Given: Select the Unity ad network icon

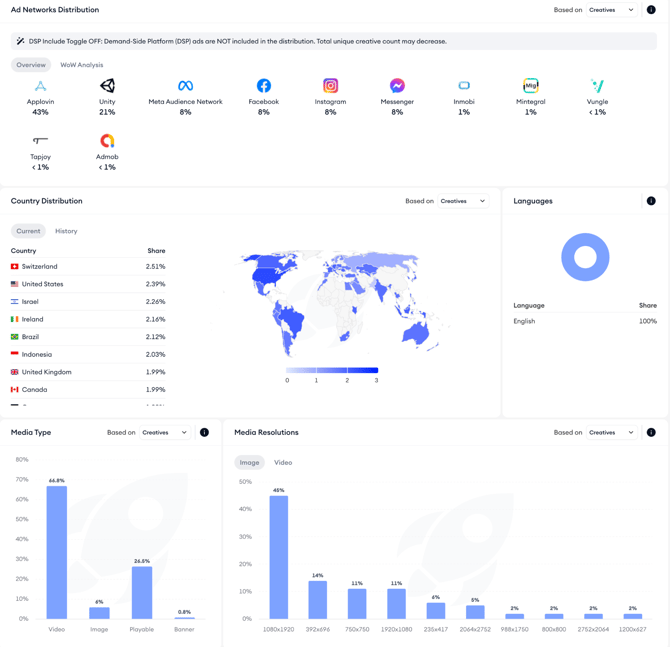Looking at the screenshot, I should tap(107, 85).
